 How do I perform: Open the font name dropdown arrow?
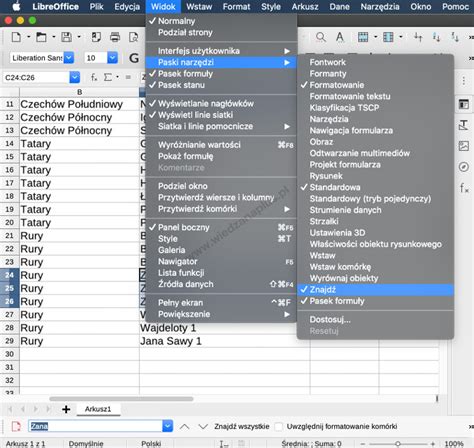pyautogui.click(x=69, y=58)
